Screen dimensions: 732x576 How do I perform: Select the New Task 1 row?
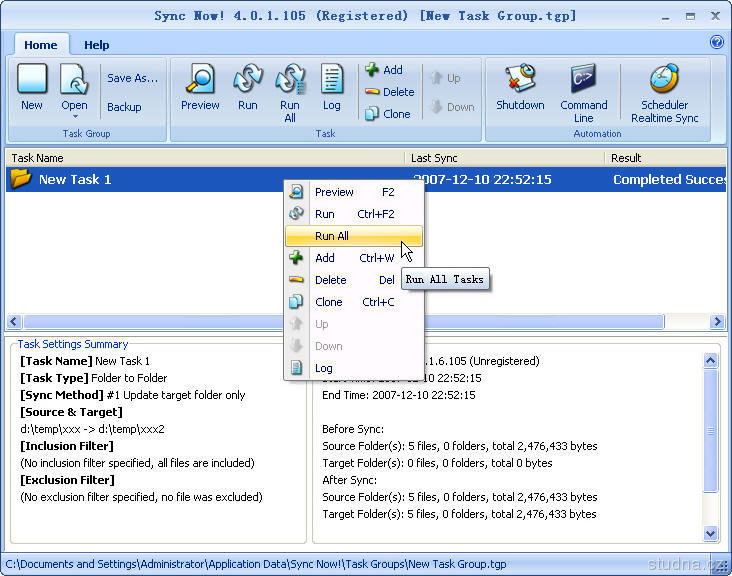(x=140, y=180)
